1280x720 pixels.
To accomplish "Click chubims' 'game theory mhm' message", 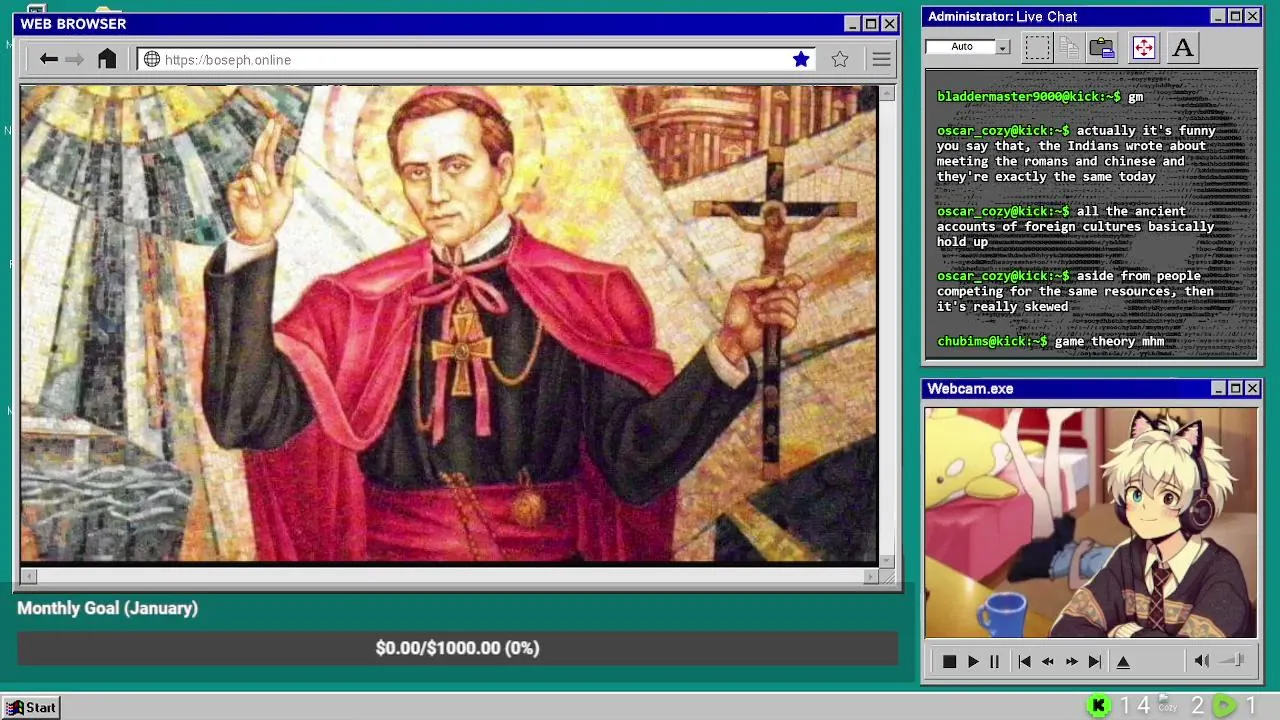I will pos(1050,341).
